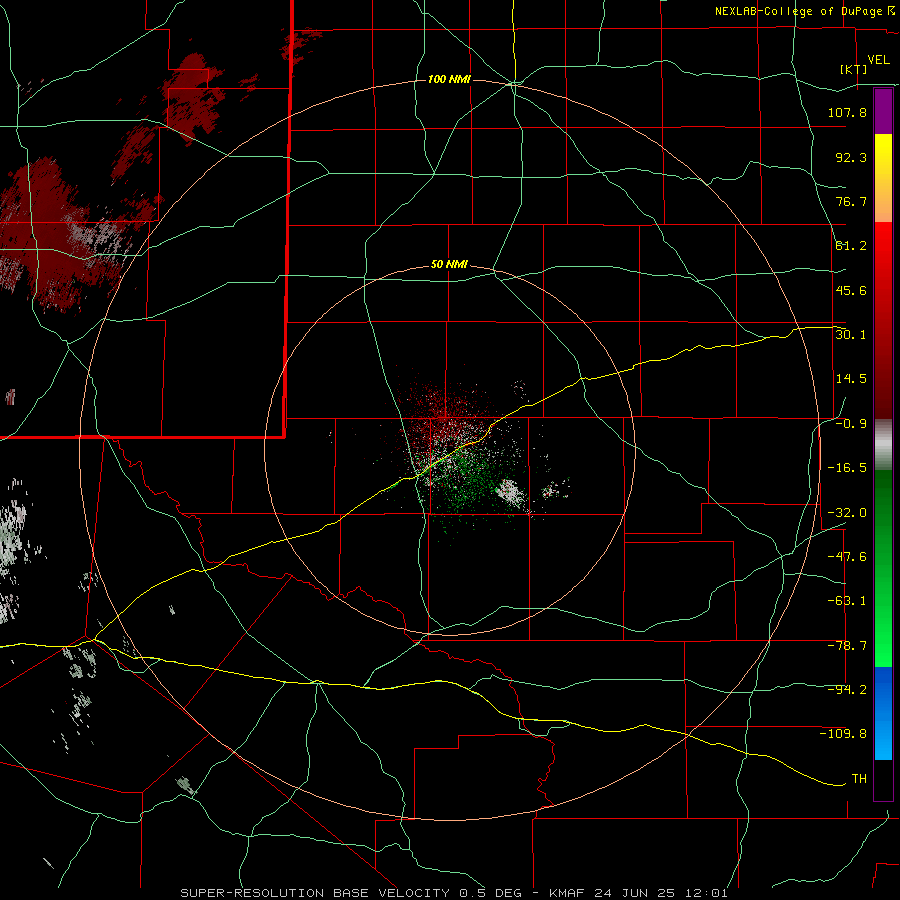Select the 30.1 scale value
Image resolution: width=900 pixels, height=900 pixels.
pos(851,334)
